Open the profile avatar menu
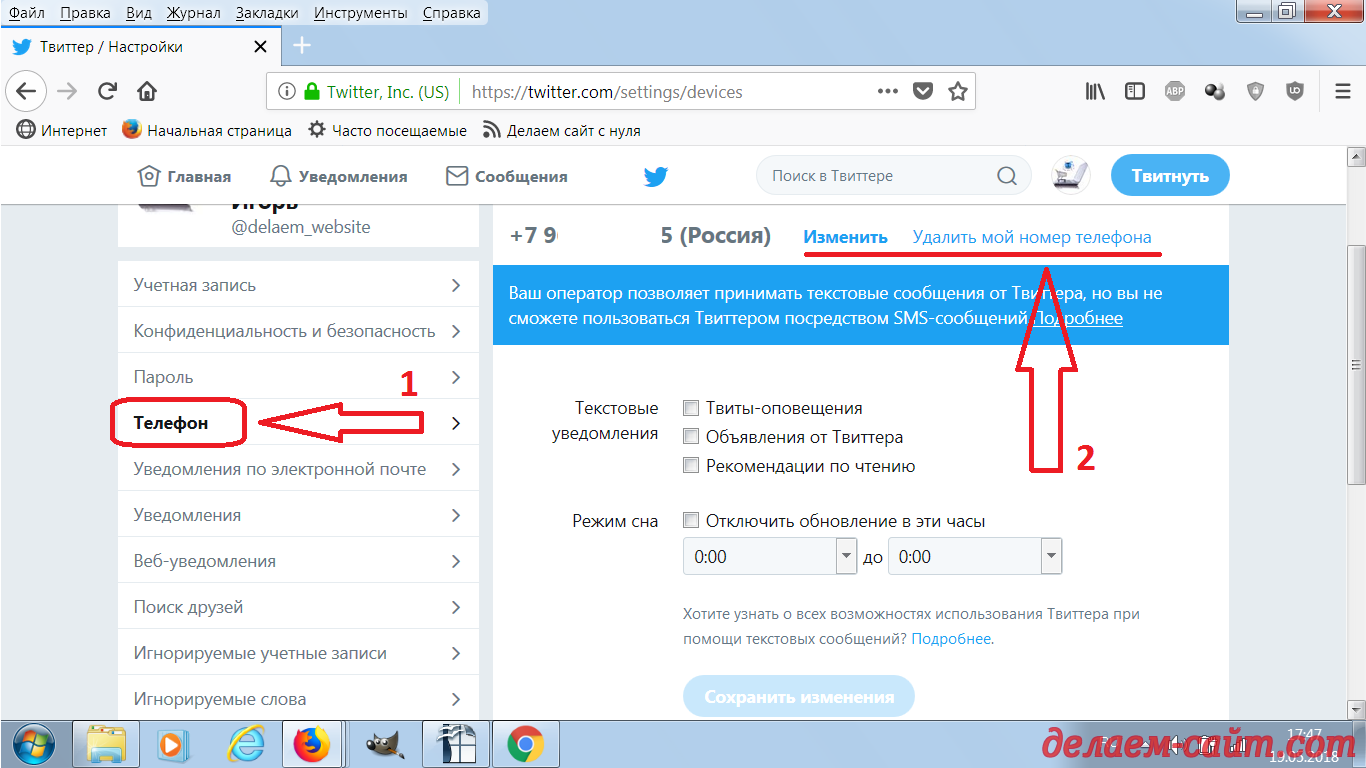1366x768 pixels. pyautogui.click(x=1071, y=175)
